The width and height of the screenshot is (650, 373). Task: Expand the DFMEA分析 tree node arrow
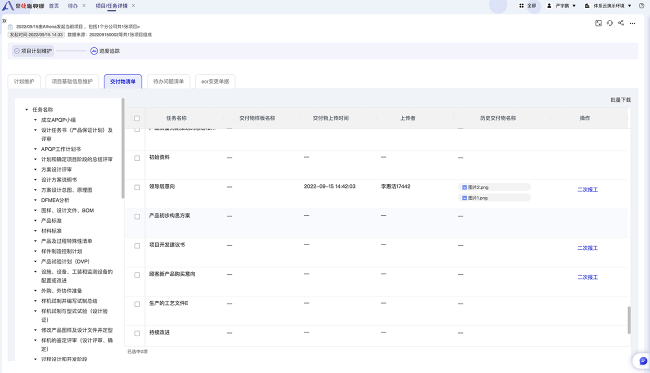point(35,200)
